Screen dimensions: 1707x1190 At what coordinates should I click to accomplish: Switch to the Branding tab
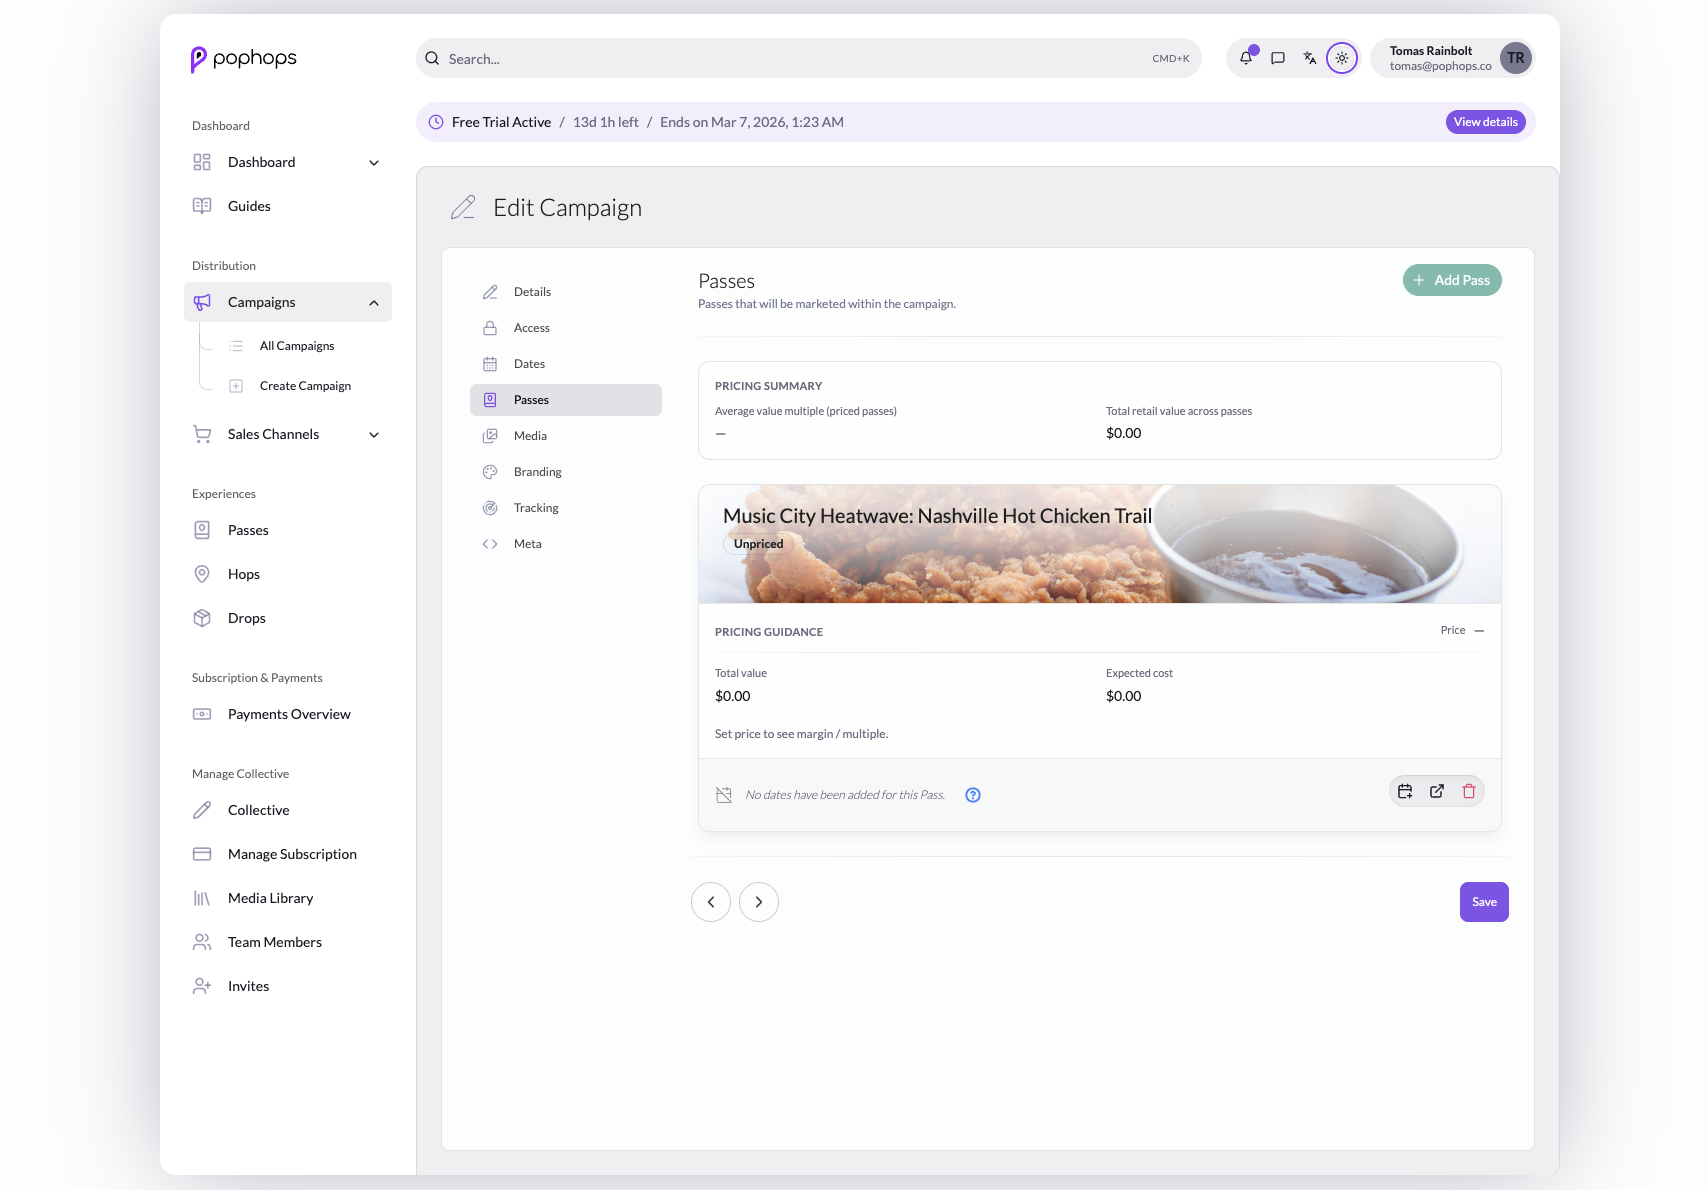coord(537,471)
